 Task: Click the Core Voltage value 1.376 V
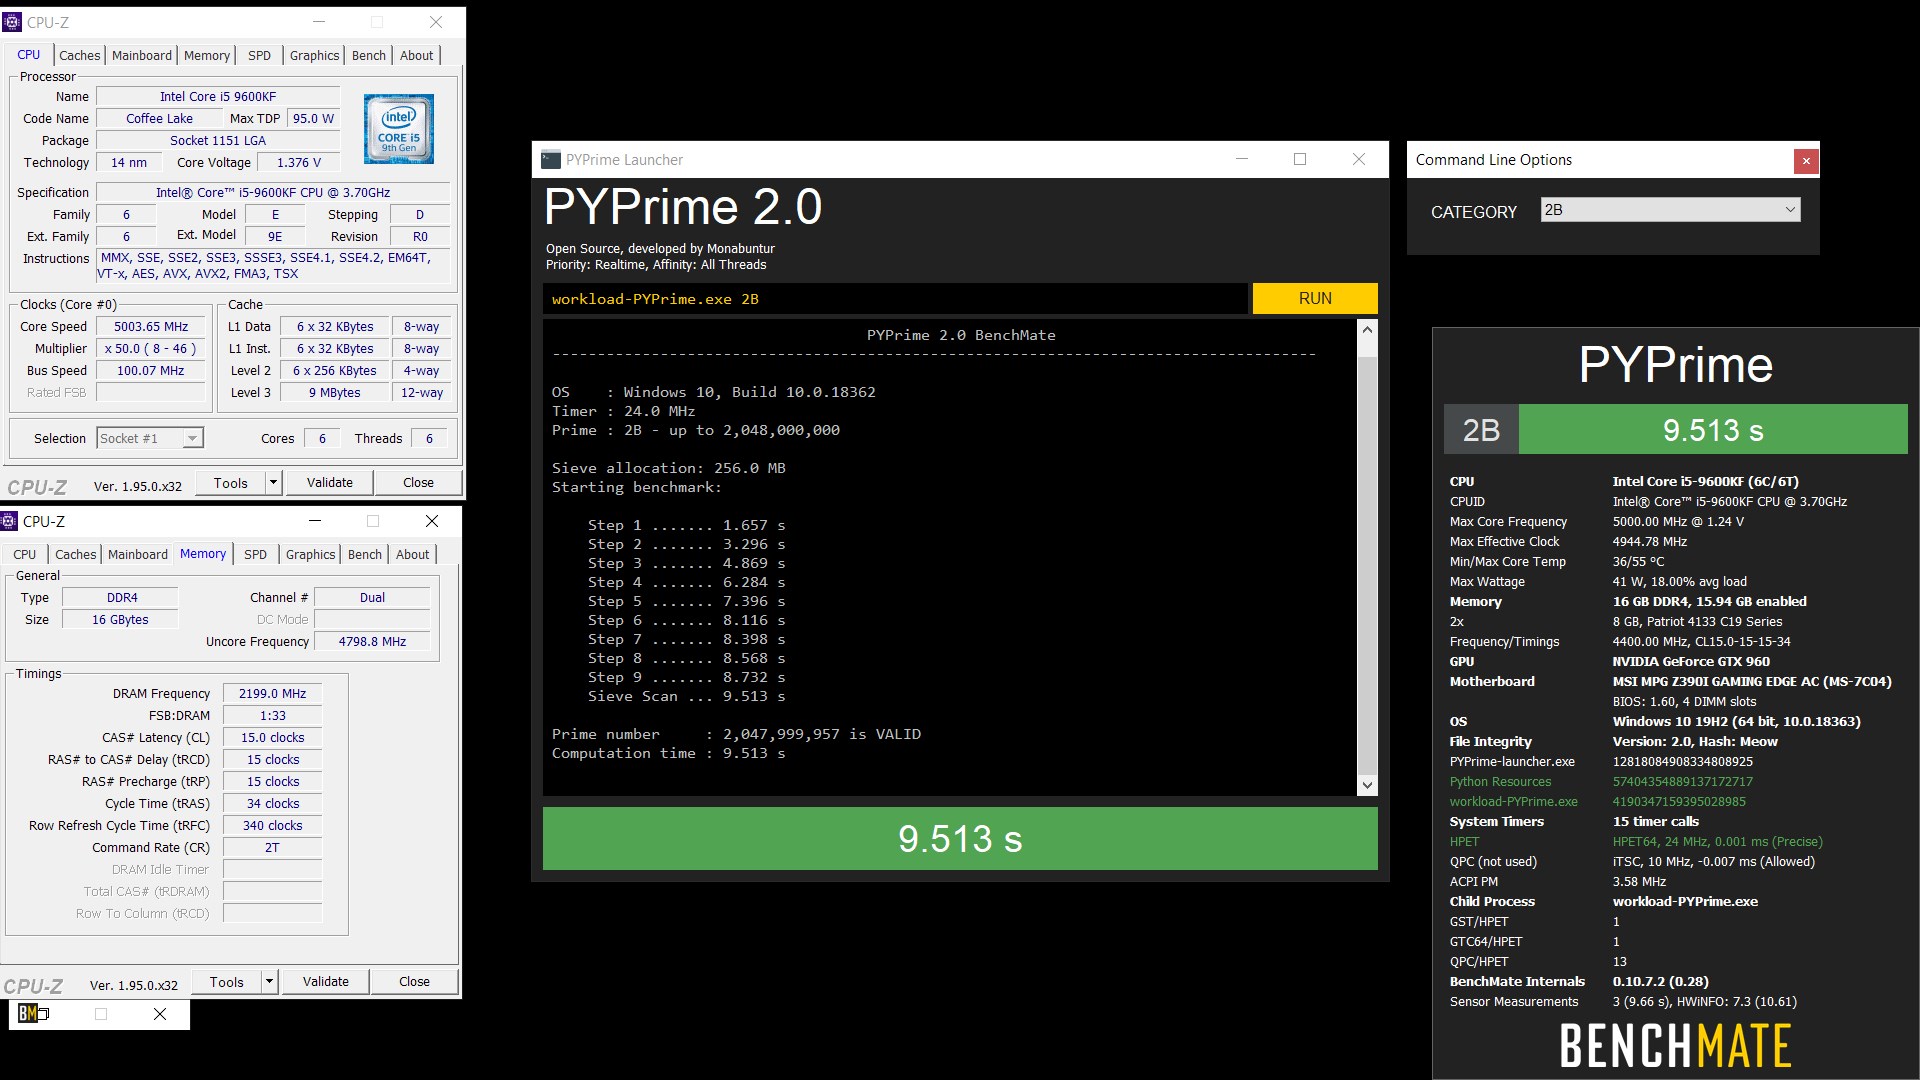[299, 163]
